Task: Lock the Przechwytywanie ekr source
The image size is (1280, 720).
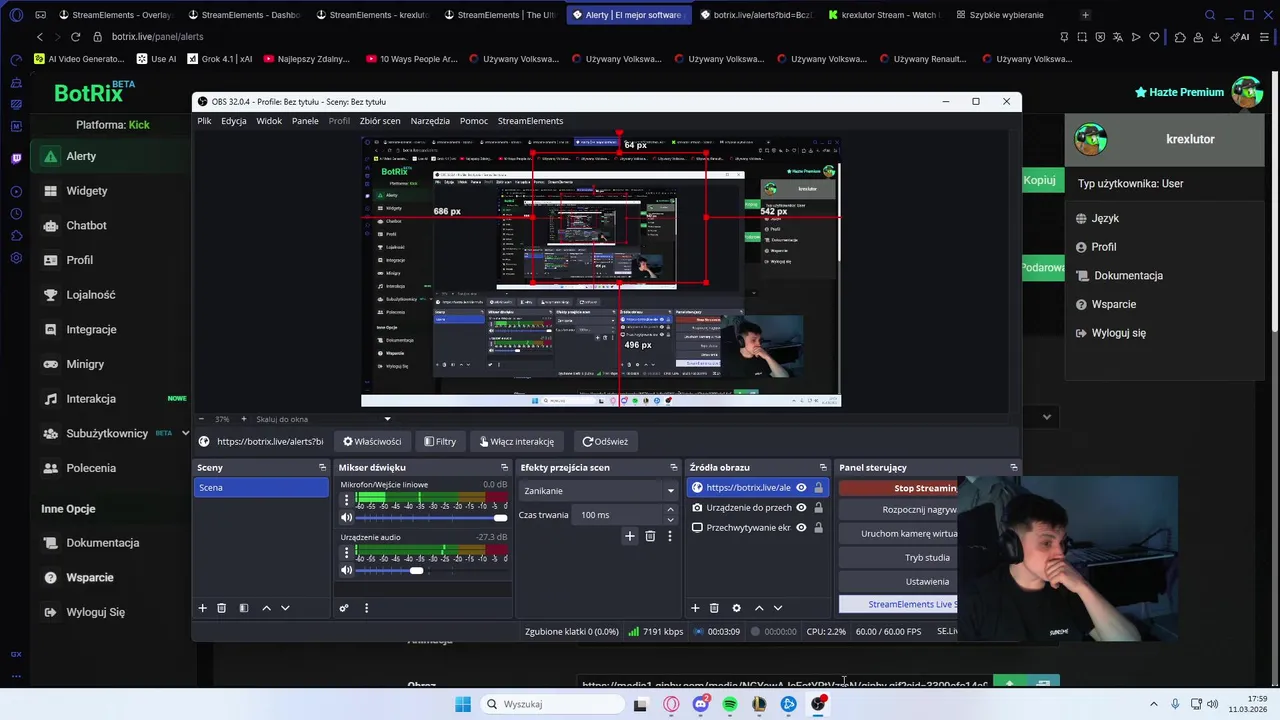Action: pyautogui.click(x=818, y=528)
